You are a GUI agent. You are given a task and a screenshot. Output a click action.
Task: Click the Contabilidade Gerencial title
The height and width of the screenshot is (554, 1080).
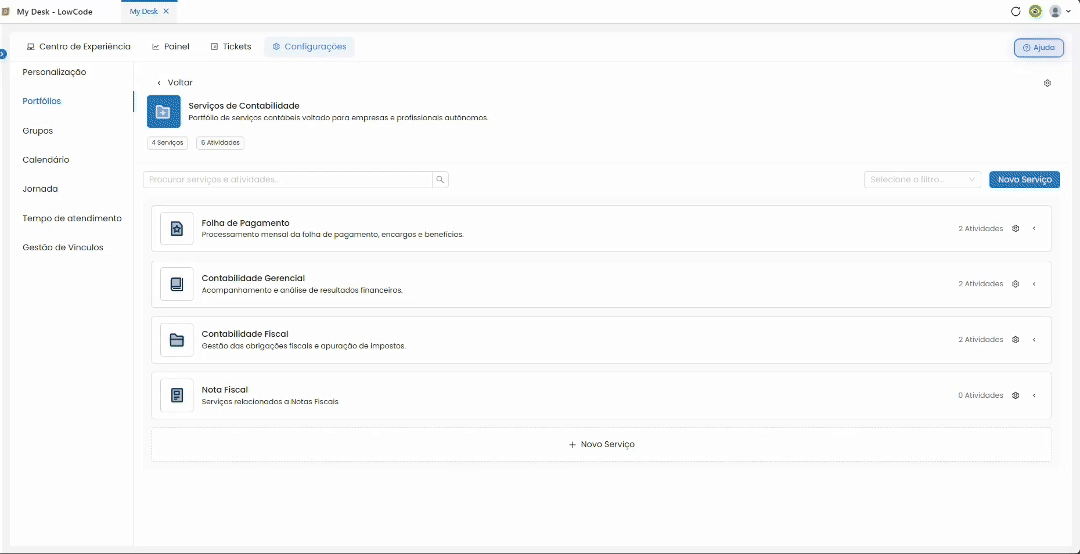pyautogui.click(x=253, y=278)
